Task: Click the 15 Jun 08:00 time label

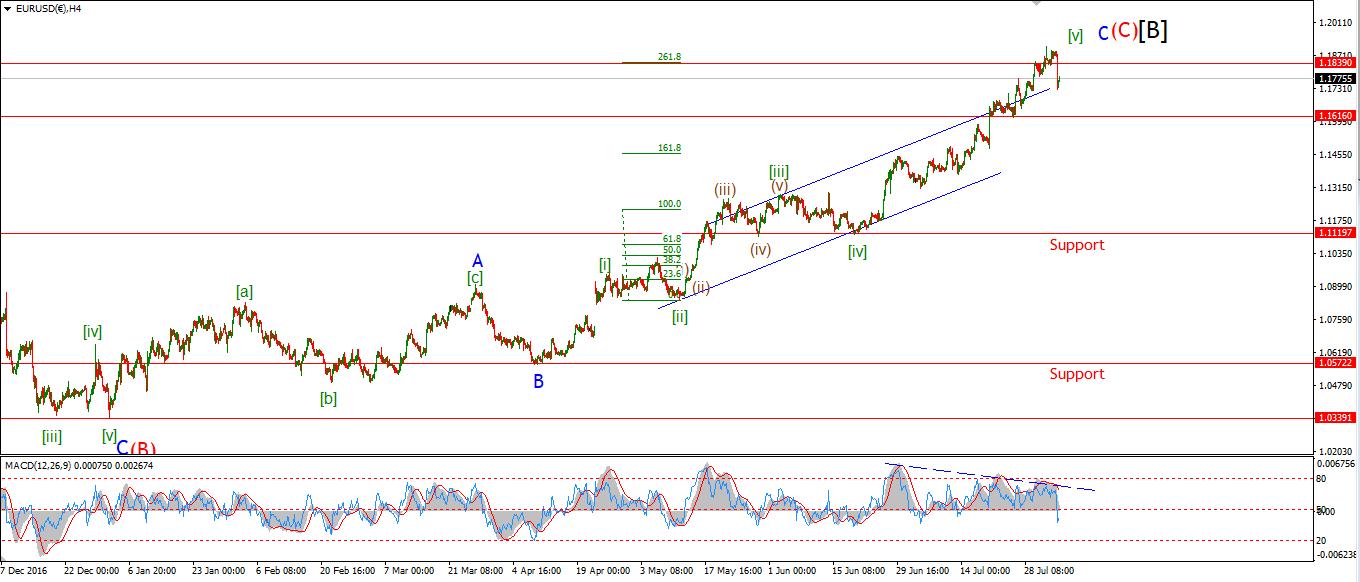Action: click(x=859, y=571)
